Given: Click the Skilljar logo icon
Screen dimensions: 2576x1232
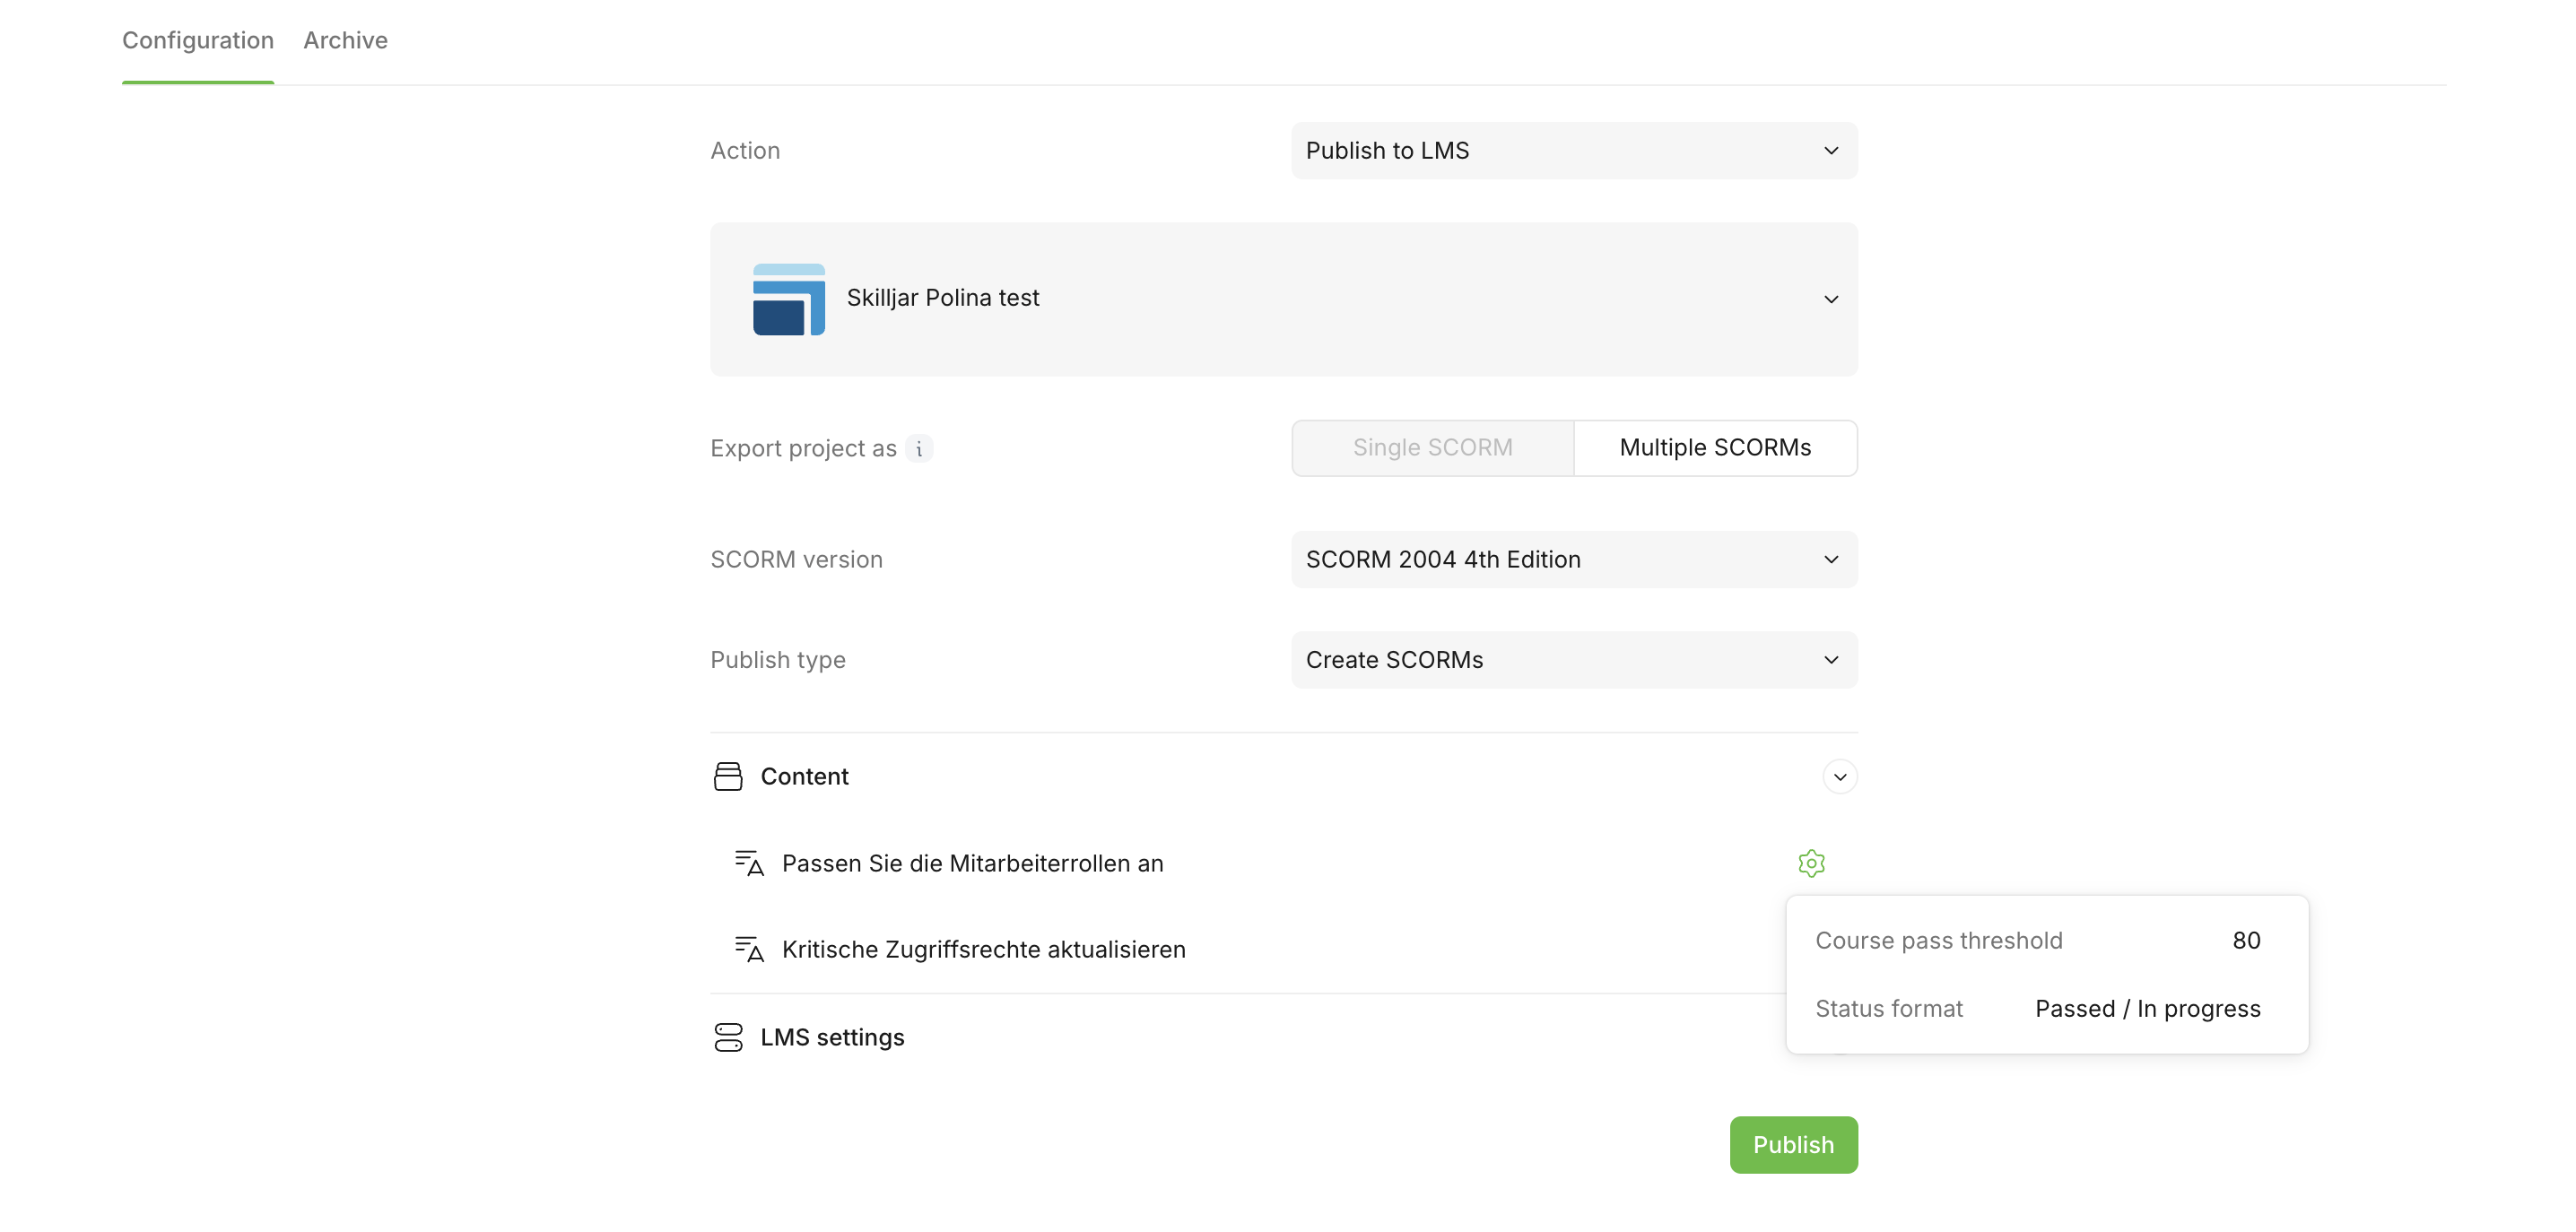Looking at the screenshot, I should tap(788, 298).
